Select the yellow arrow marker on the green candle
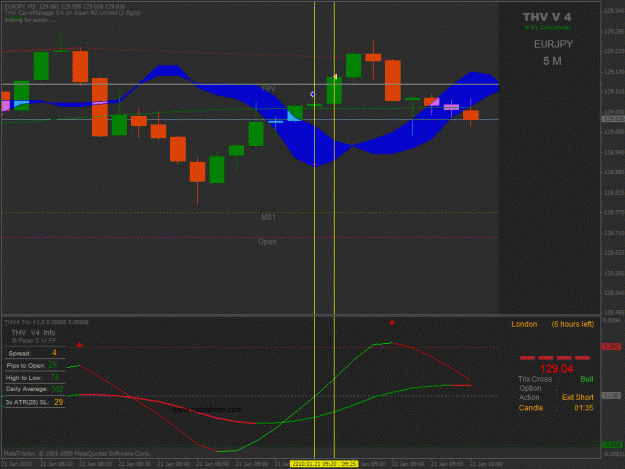 click(335, 77)
